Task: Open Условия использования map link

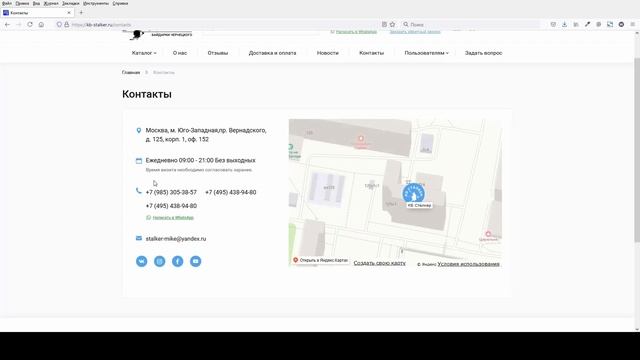Action: 469,264
